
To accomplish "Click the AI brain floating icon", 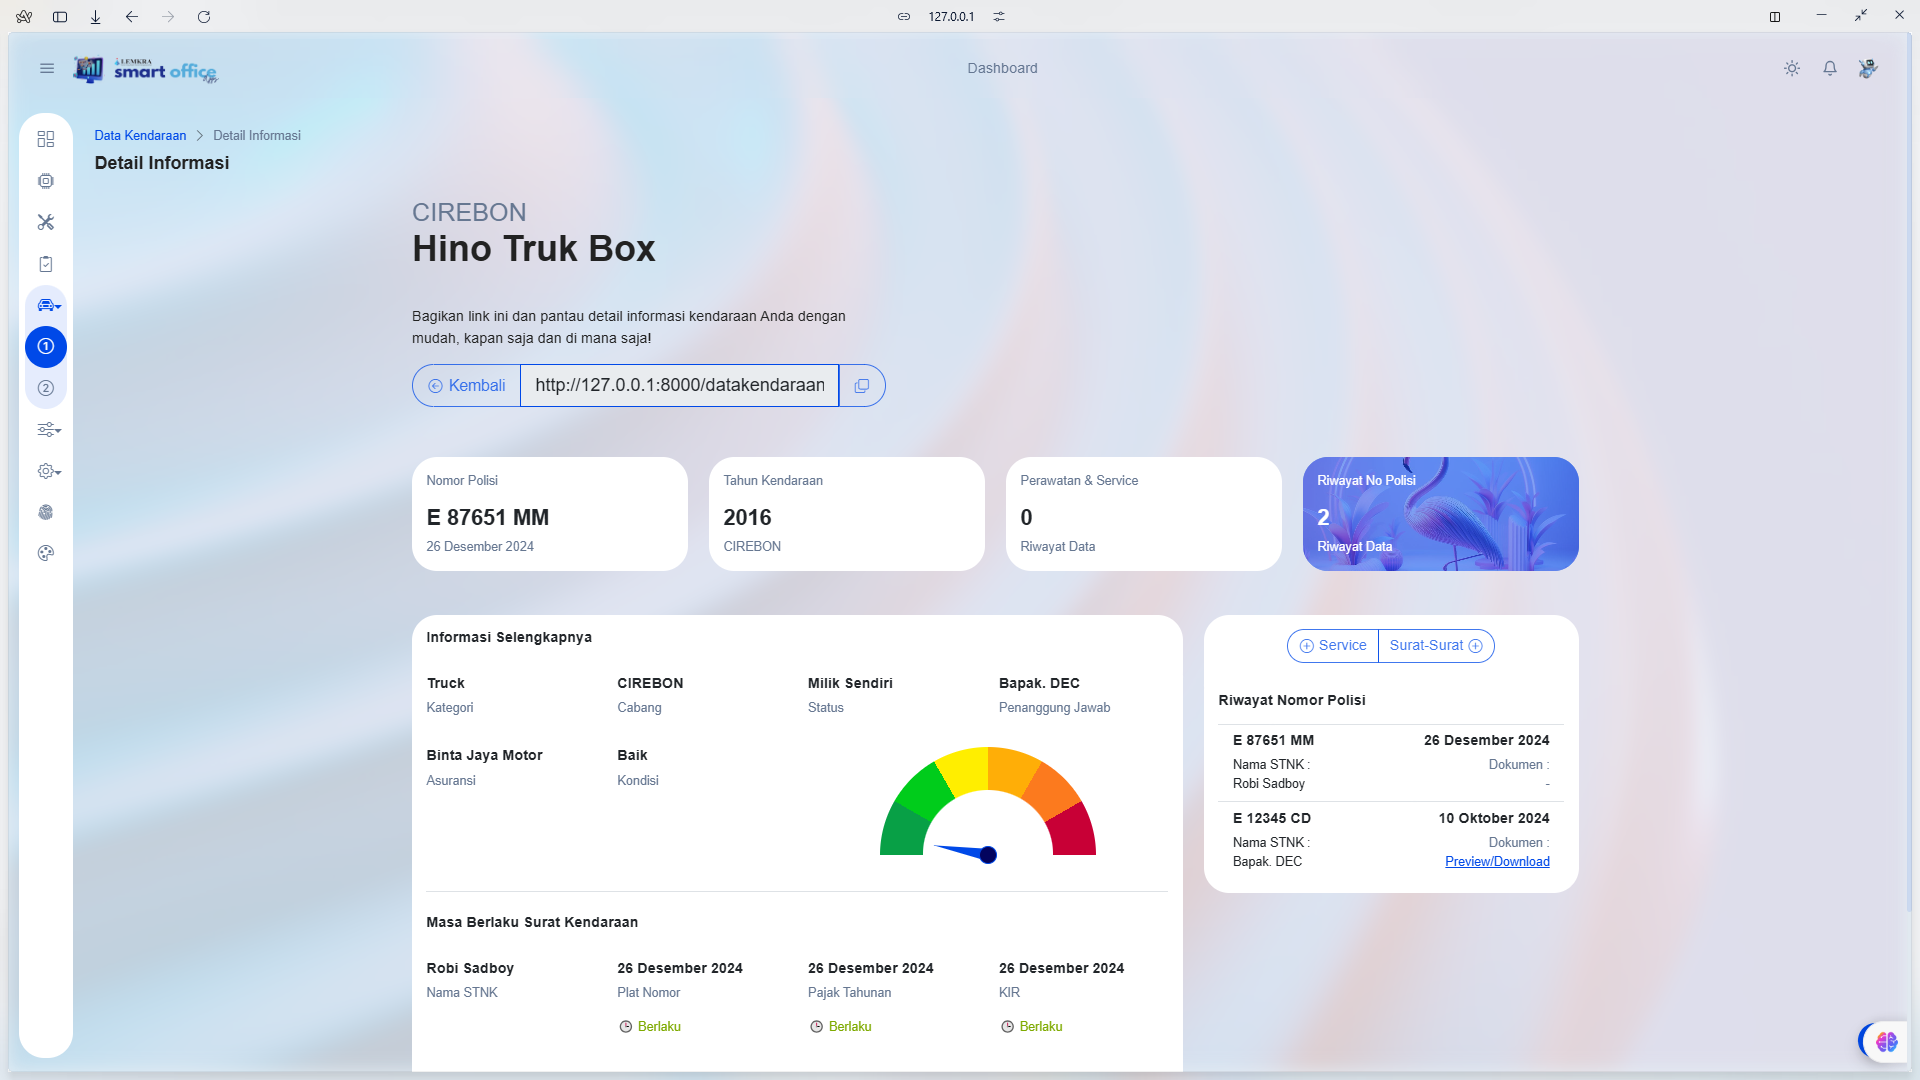I will [1886, 1041].
